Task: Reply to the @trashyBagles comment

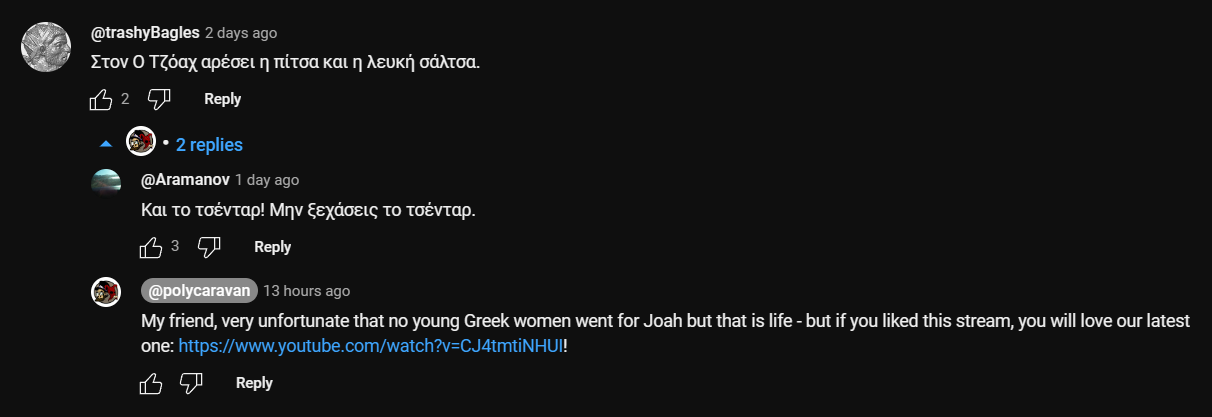Action: click(223, 99)
